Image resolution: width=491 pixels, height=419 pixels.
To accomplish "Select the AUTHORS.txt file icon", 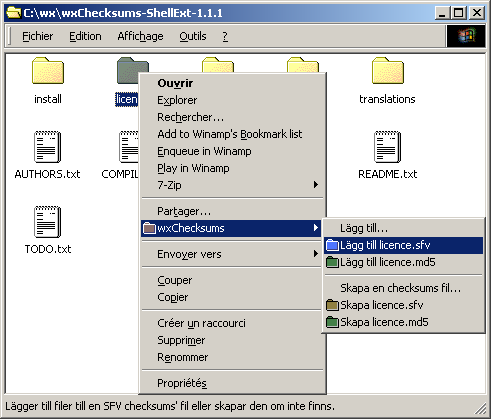I will tap(47, 147).
